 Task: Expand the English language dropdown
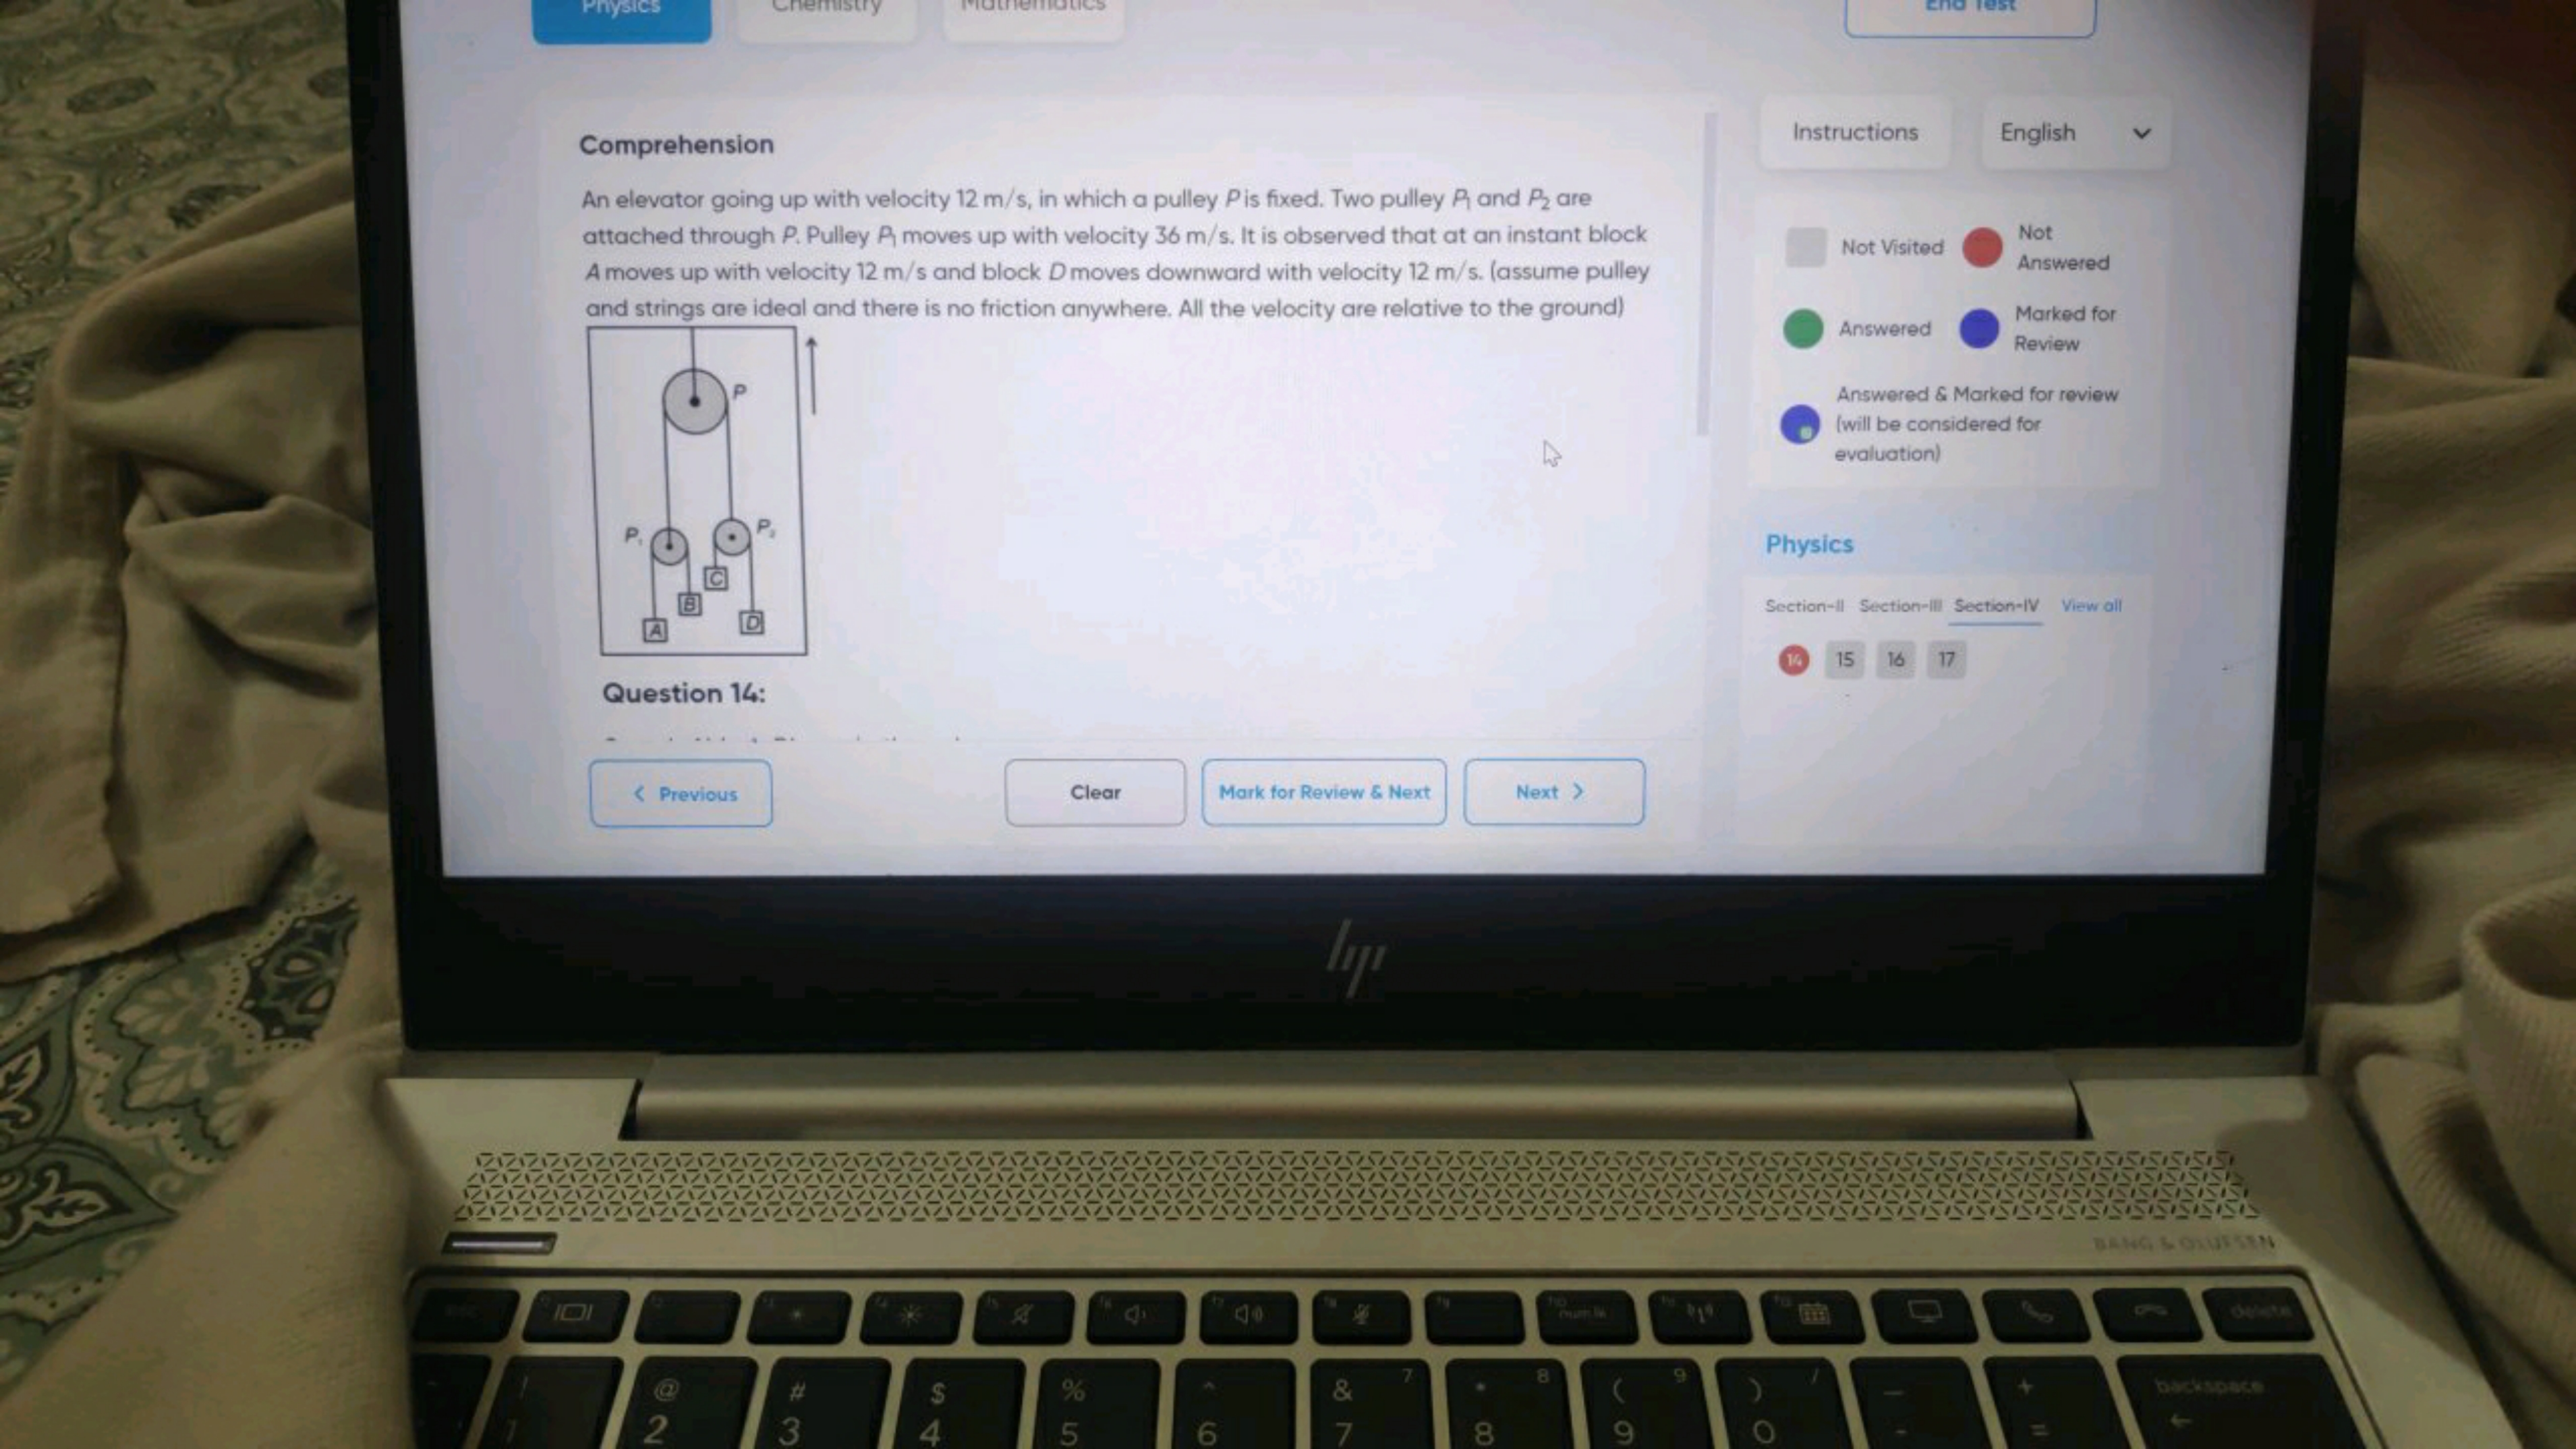coord(2070,131)
